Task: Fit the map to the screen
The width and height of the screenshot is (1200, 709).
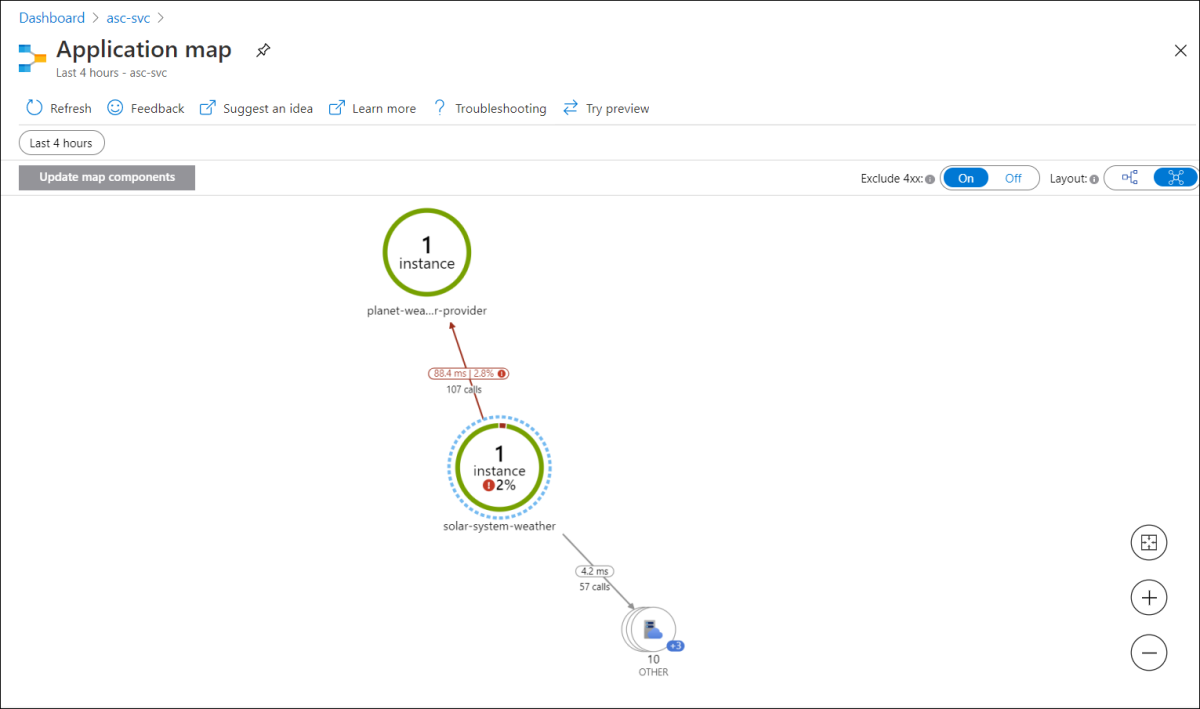Action: pyautogui.click(x=1149, y=543)
